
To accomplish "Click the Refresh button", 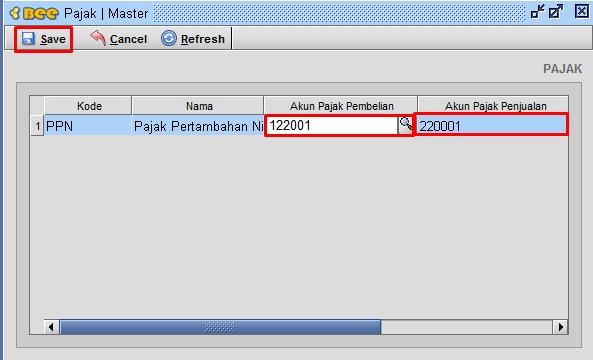I will pos(193,39).
